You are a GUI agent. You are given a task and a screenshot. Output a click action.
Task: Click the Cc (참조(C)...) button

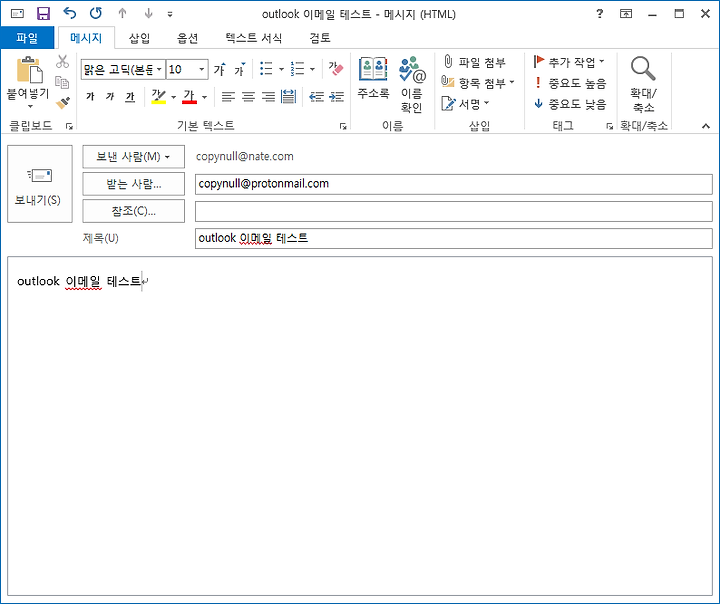[x=134, y=211]
